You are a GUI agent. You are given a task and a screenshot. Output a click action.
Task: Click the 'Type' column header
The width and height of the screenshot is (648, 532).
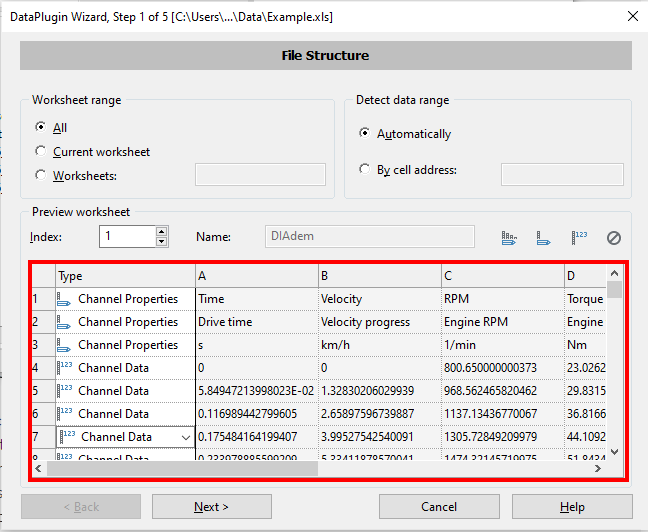coord(125,276)
